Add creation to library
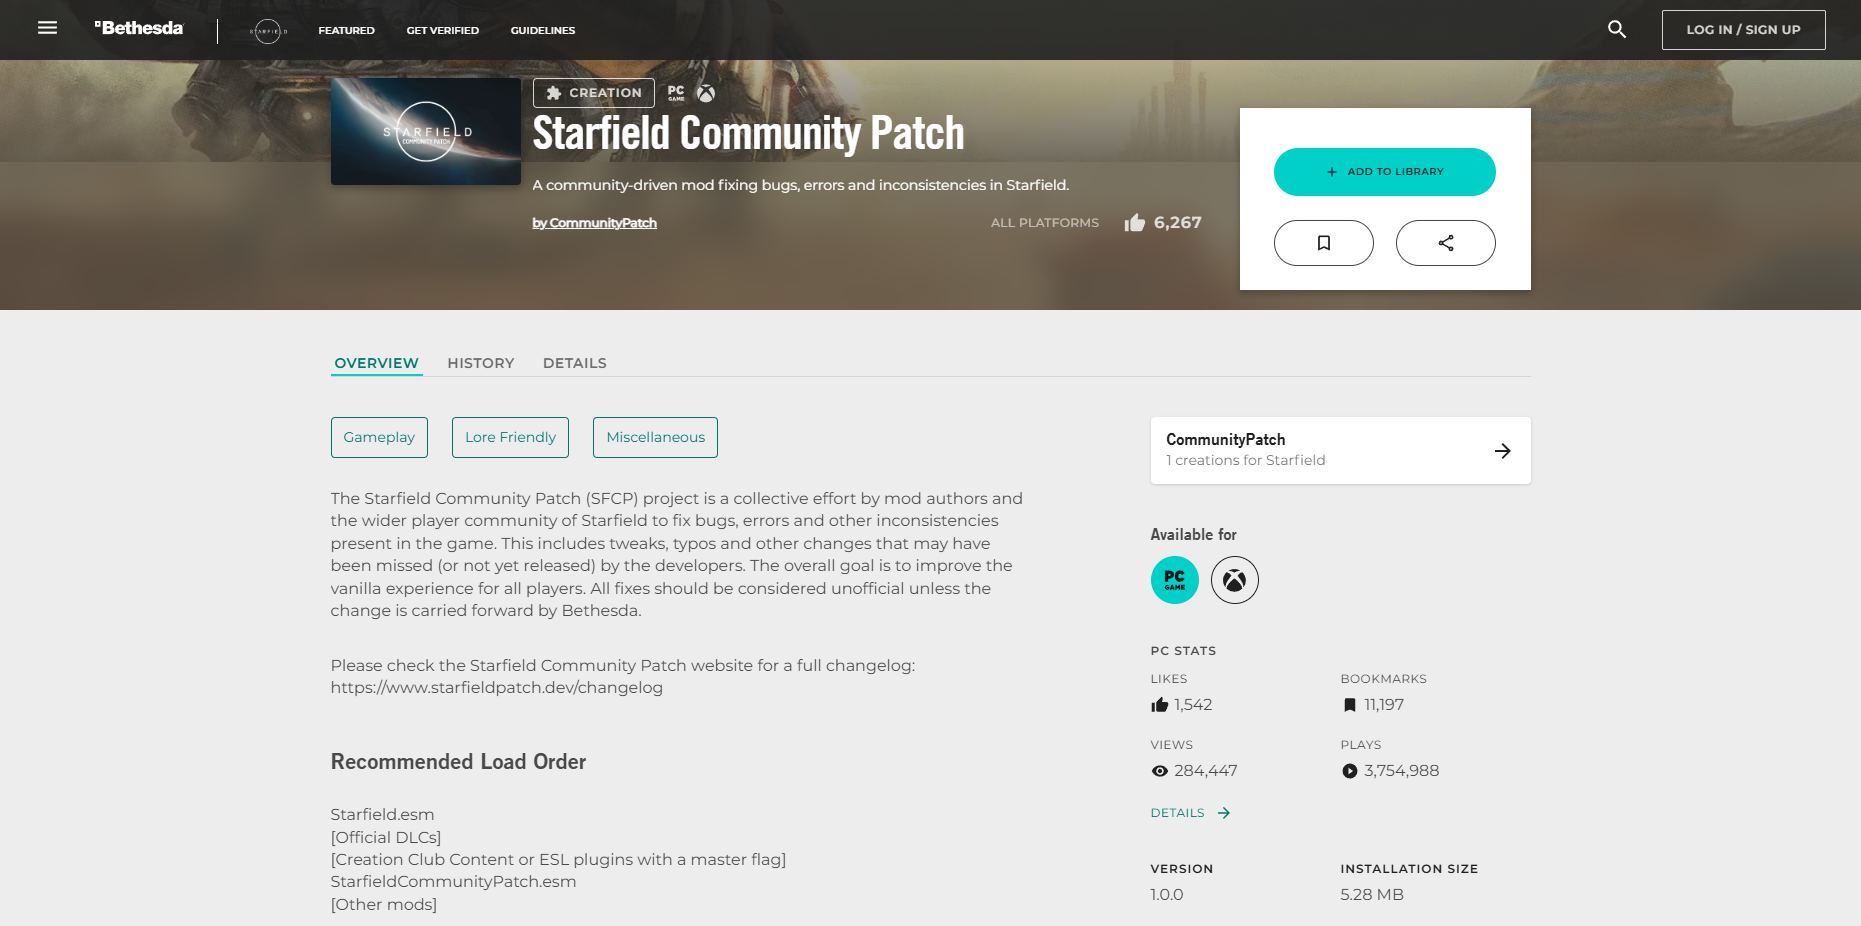The image size is (1861, 926). 1385,172
